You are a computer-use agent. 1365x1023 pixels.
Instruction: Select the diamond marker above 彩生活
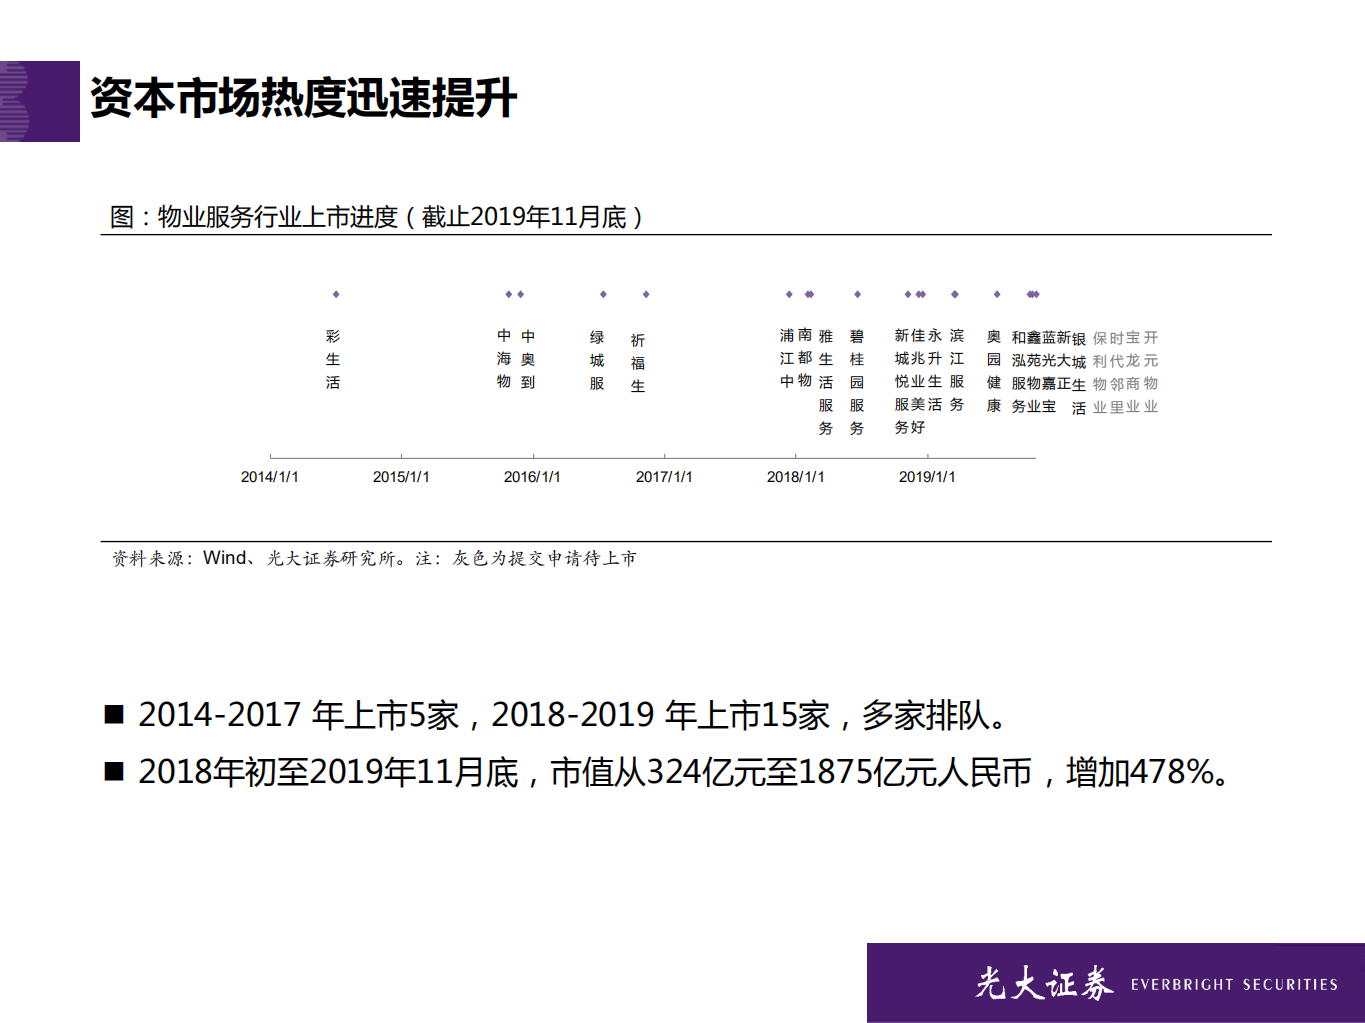coord(336,295)
